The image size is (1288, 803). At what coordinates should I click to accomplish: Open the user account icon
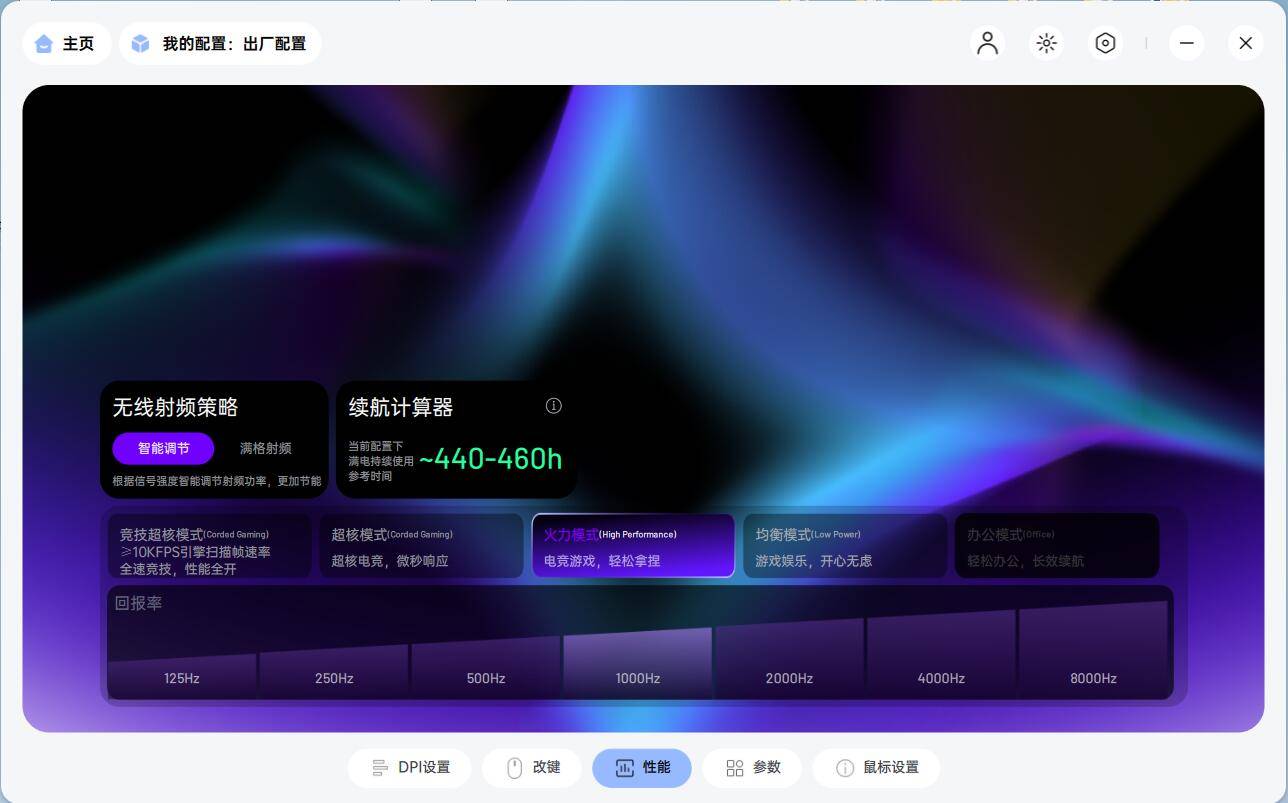tap(987, 43)
